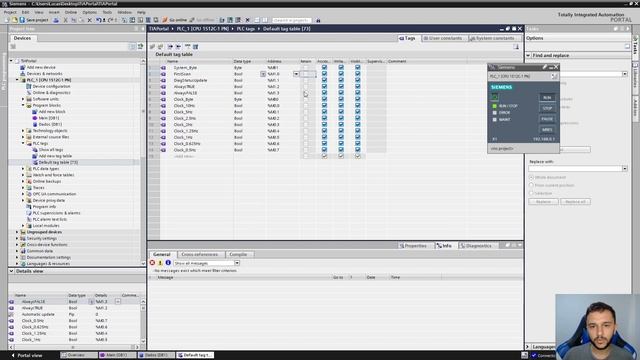Toggle the Retain checkbox for System_Byte
The image size is (640, 360).
(x=305, y=68)
